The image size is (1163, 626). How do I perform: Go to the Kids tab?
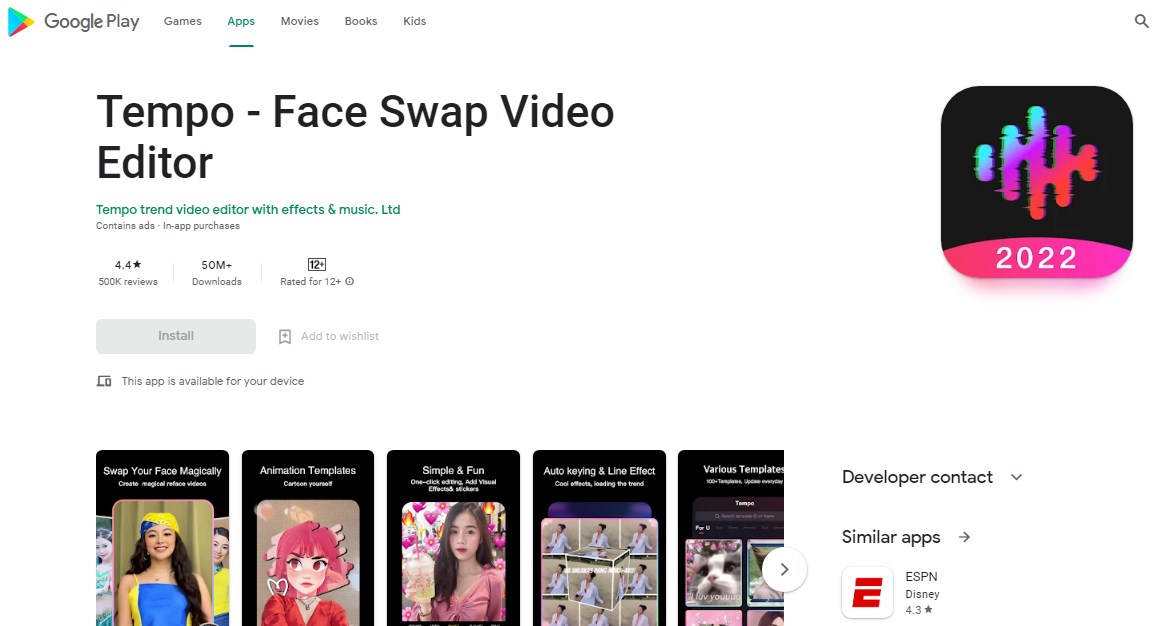point(415,22)
